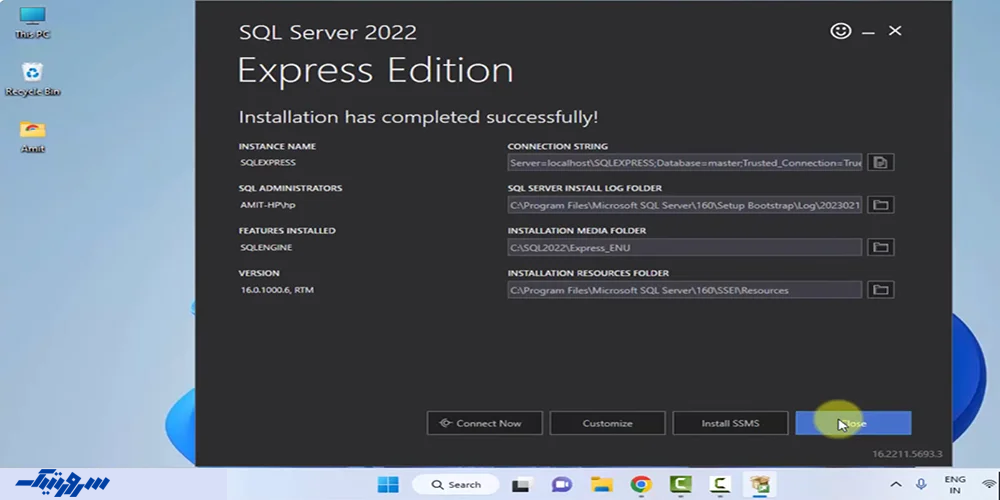The image size is (1000, 500).
Task: Click the AMIT-HP\hp administrator text
Action: pyautogui.click(x=268, y=205)
